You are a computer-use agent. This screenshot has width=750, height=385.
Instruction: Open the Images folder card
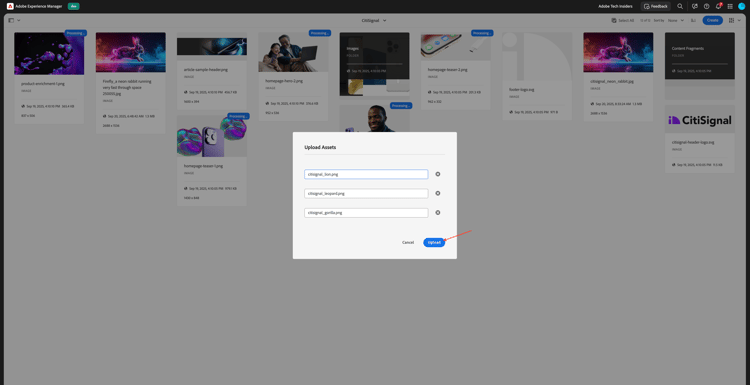[375, 64]
